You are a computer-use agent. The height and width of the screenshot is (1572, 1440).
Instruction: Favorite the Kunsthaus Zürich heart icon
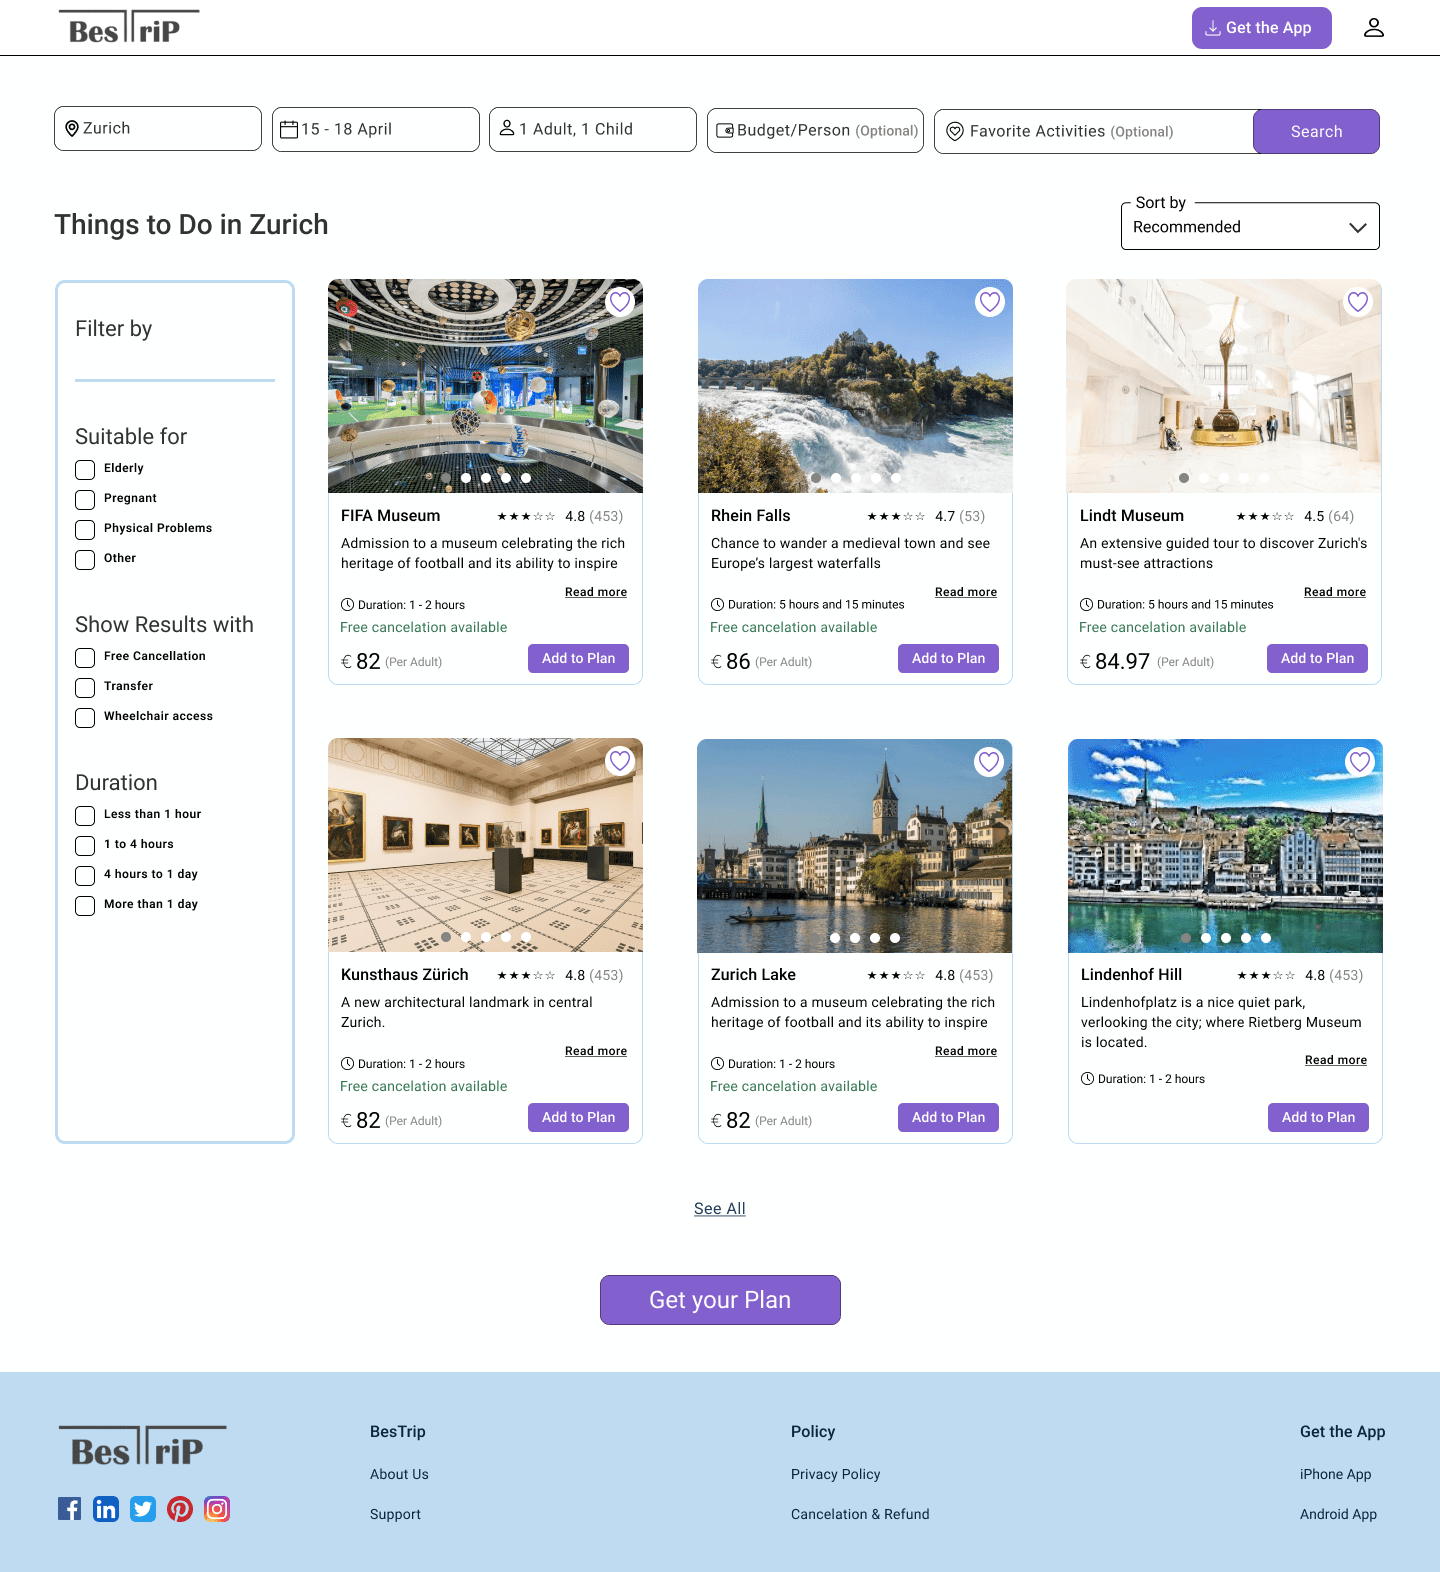pyautogui.click(x=620, y=761)
